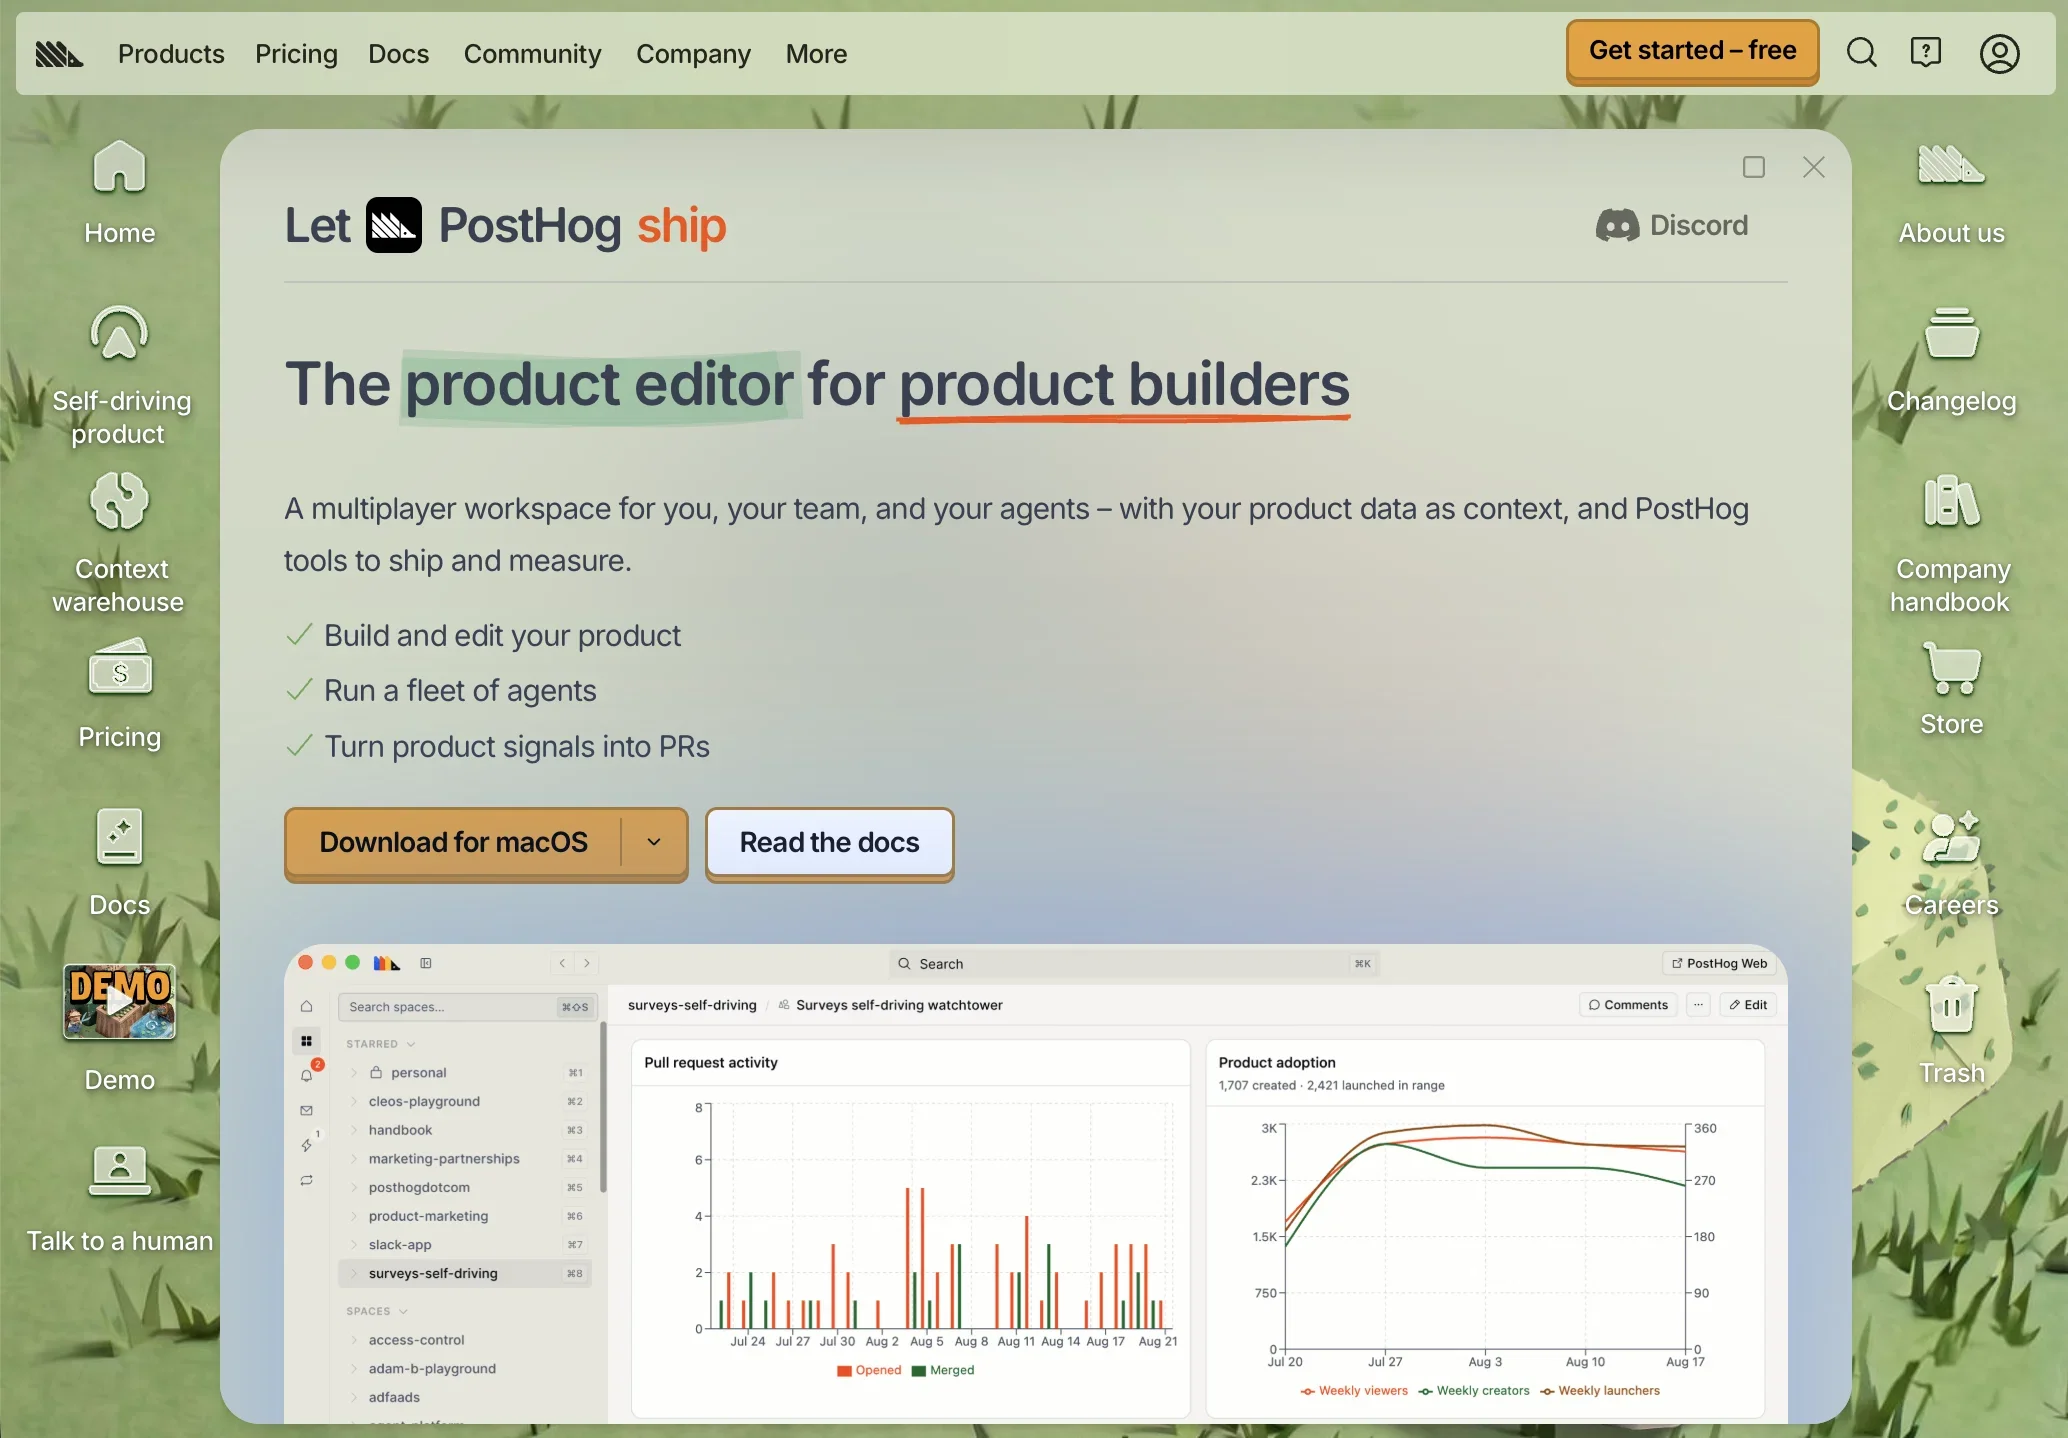Image resolution: width=2068 pixels, height=1438 pixels.
Task: Open the Pricing desktop icon with dollar bill
Action: pos(119,695)
